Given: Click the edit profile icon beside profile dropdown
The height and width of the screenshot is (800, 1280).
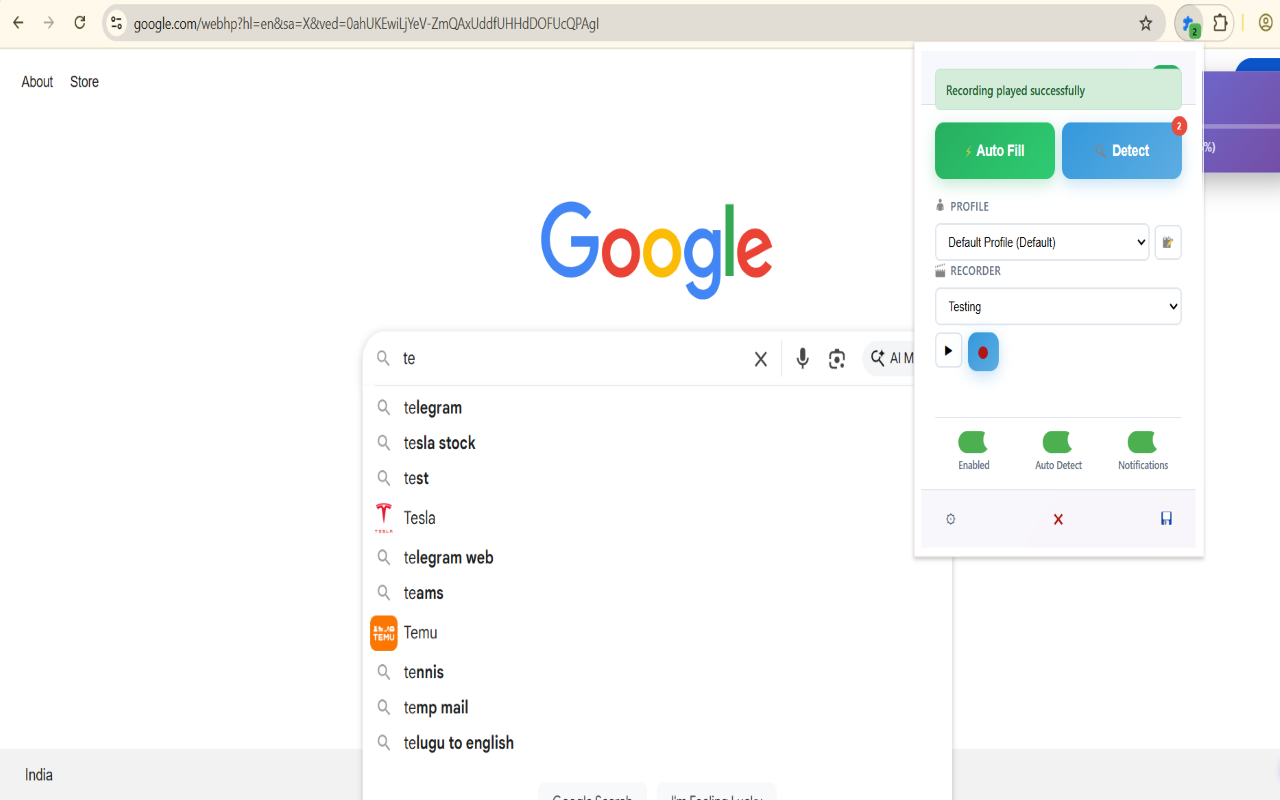Looking at the screenshot, I should coord(1168,242).
